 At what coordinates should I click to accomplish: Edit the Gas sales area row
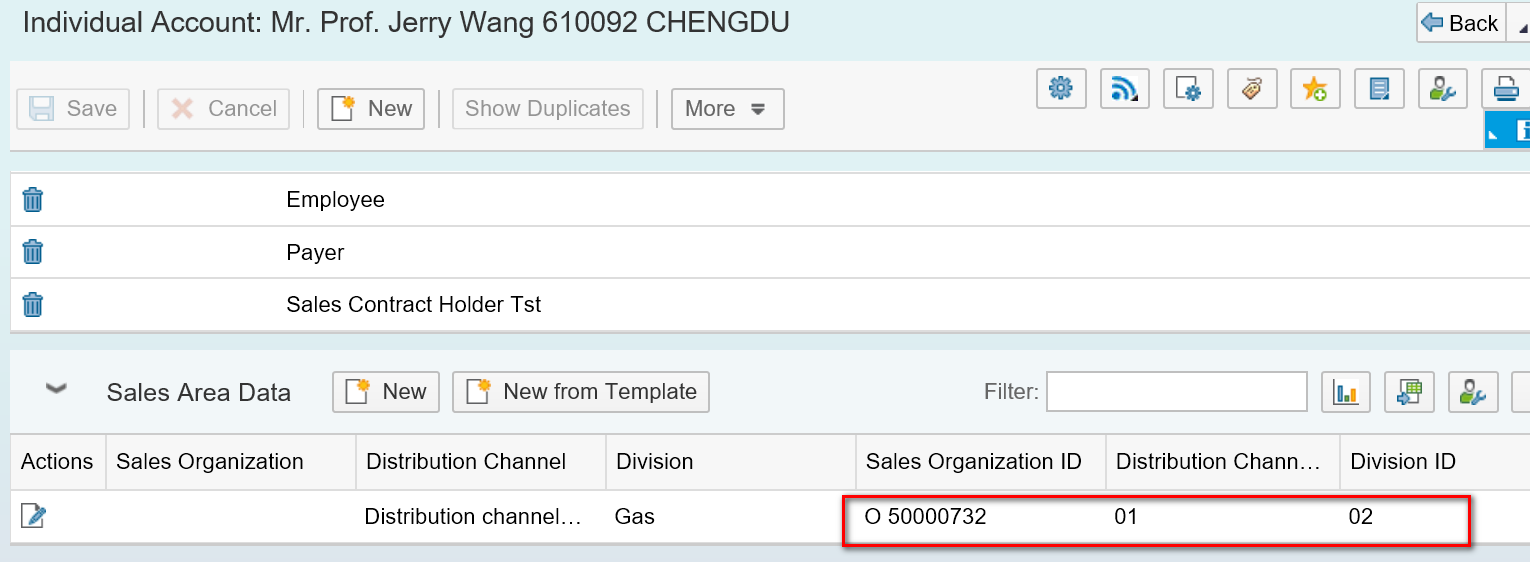[34, 516]
